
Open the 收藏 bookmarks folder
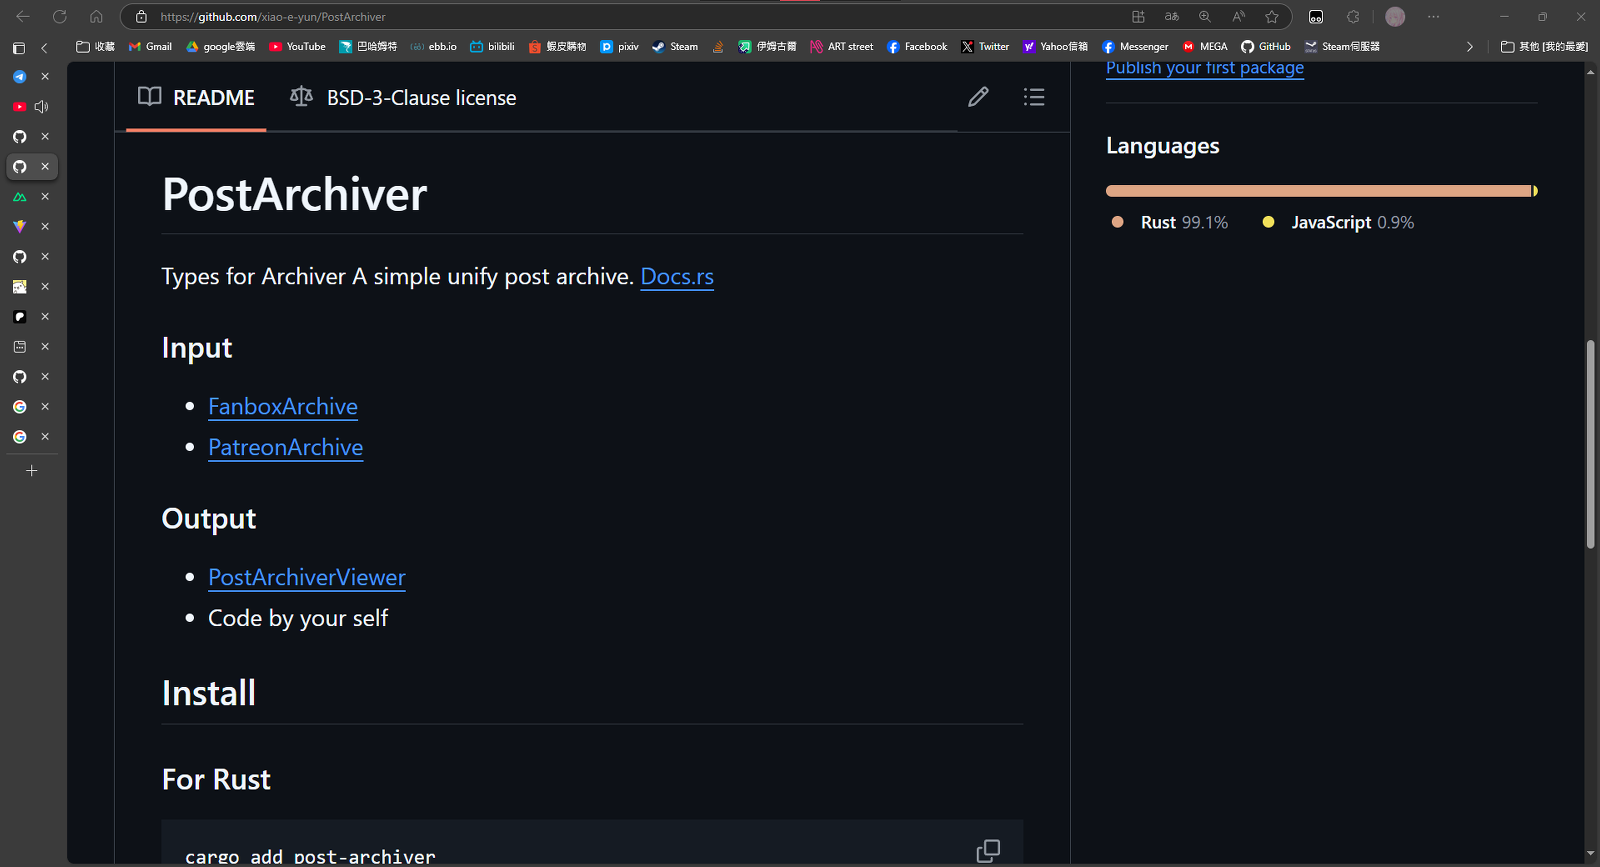(x=96, y=47)
